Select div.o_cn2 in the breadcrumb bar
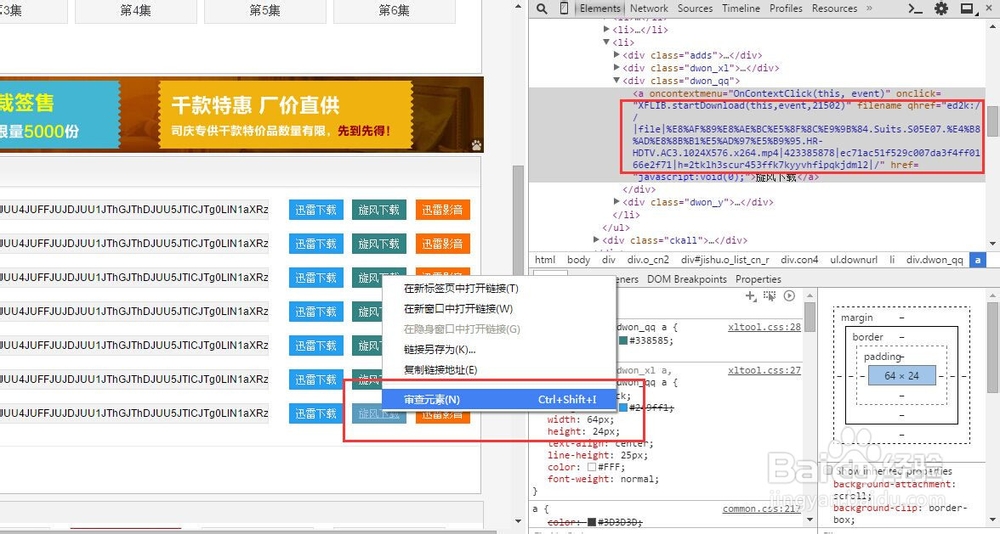Viewport: 1000px width, 534px height. [x=648, y=260]
